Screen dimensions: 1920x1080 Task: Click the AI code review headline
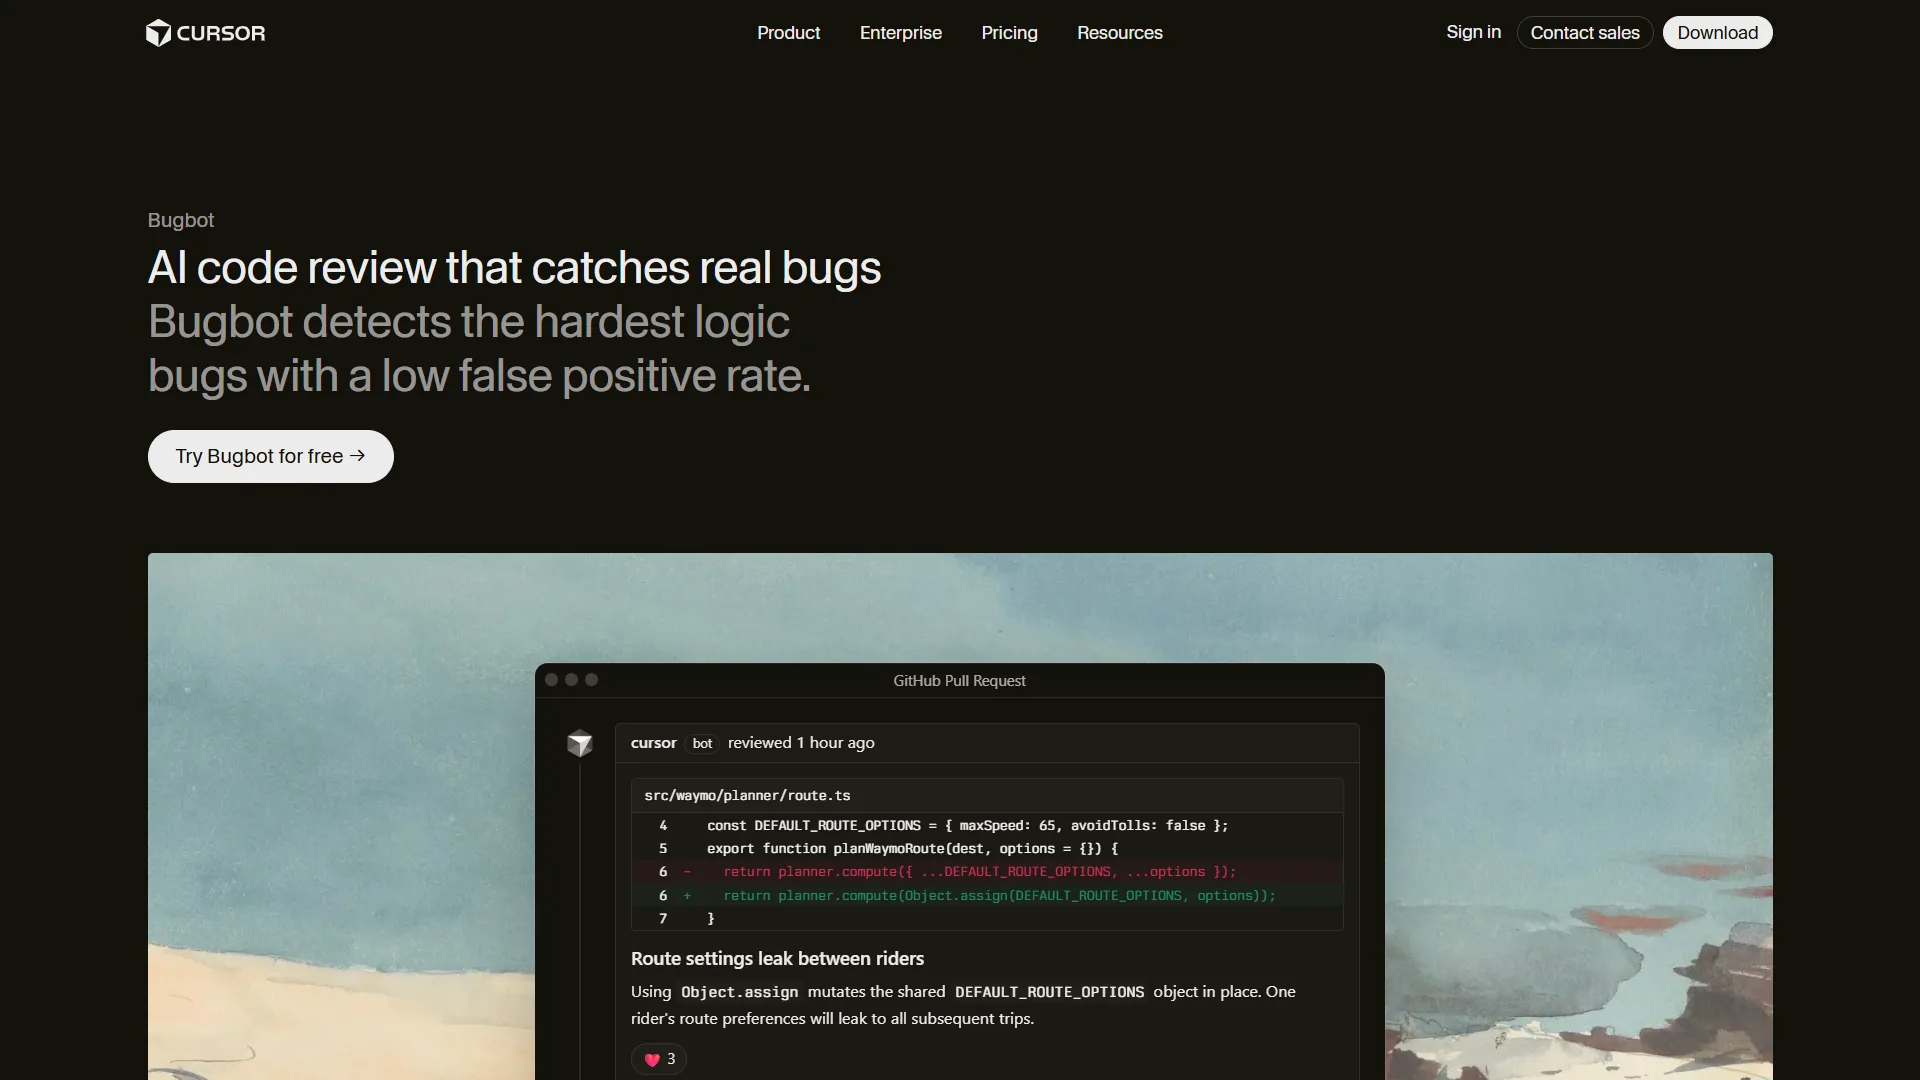(514, 268)
